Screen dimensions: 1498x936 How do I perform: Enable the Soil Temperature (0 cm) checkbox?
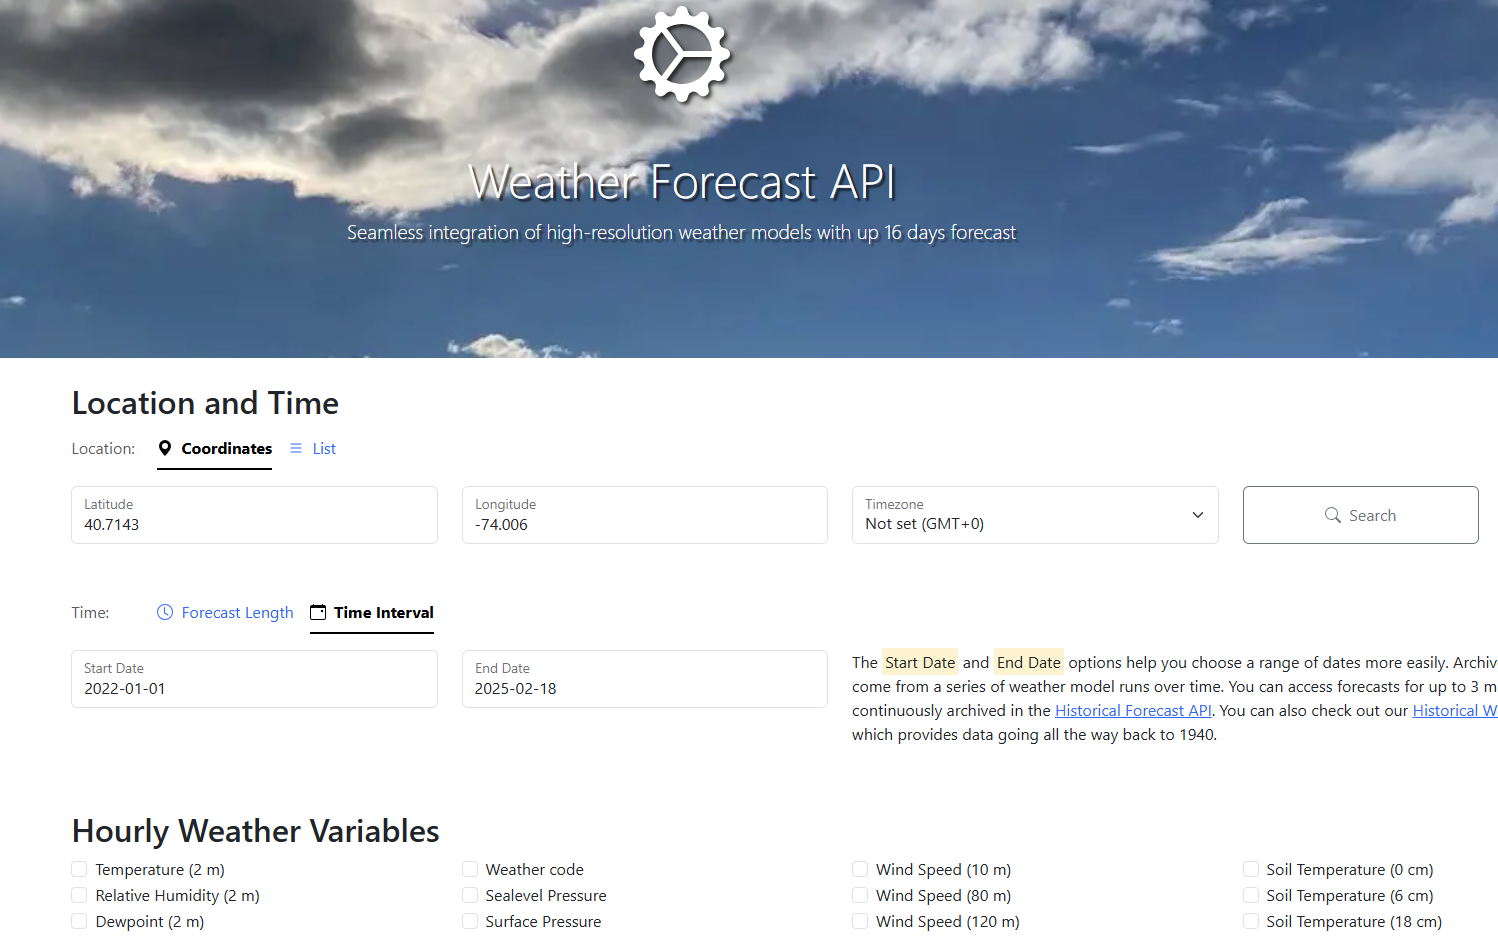coord(1251,869)
